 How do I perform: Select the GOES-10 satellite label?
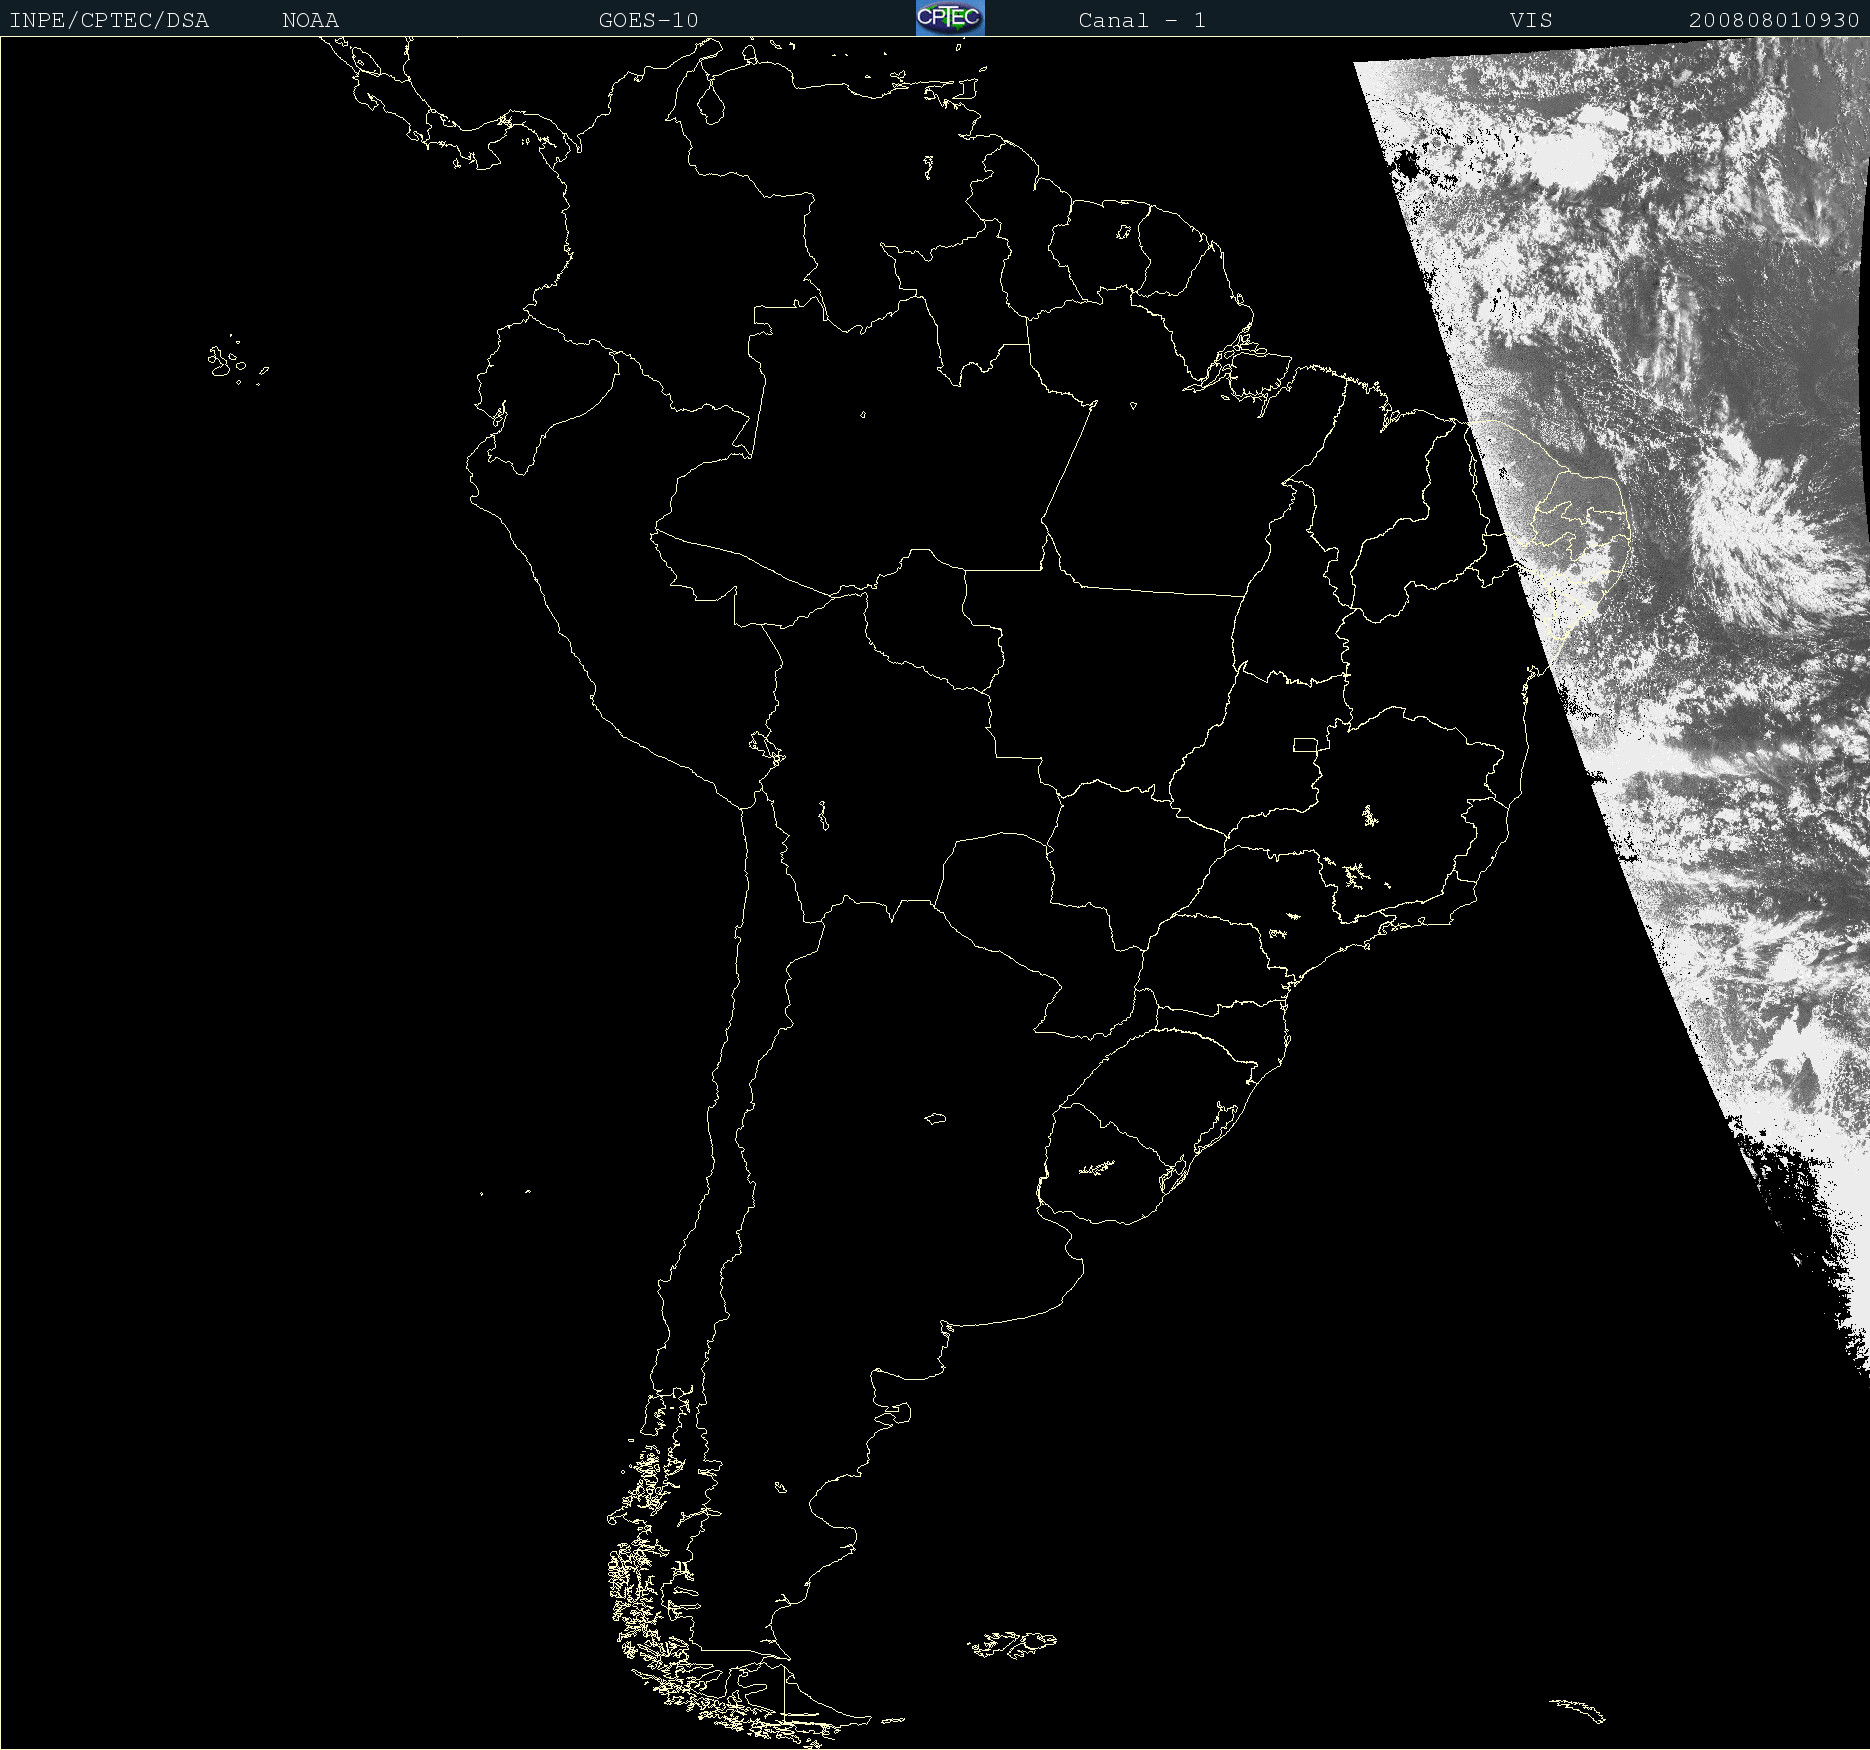[x=648, y=20]
